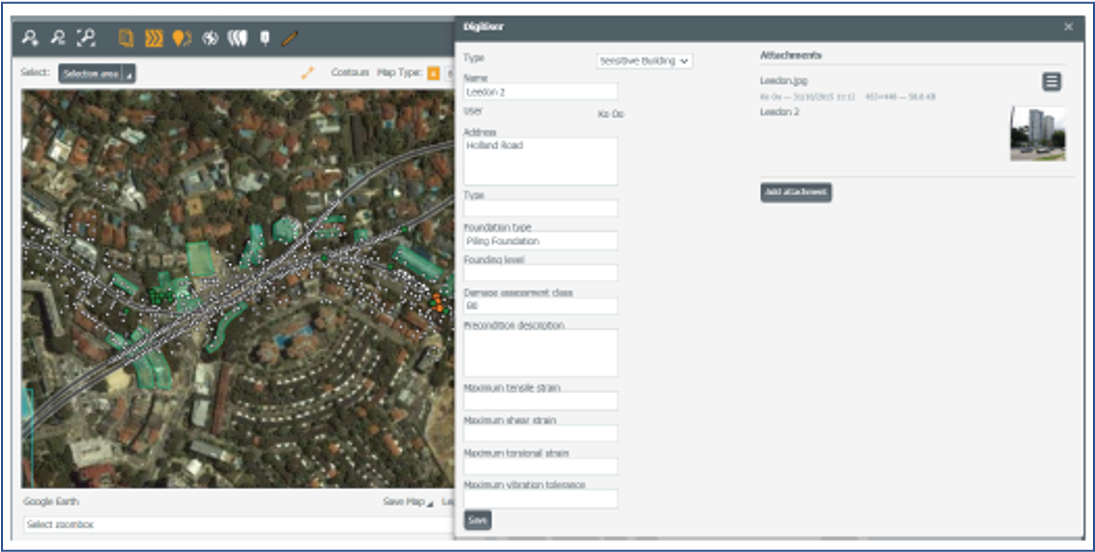Click the Maximum tensile strain field
The image size is (1095, 552).
point(541,400)
